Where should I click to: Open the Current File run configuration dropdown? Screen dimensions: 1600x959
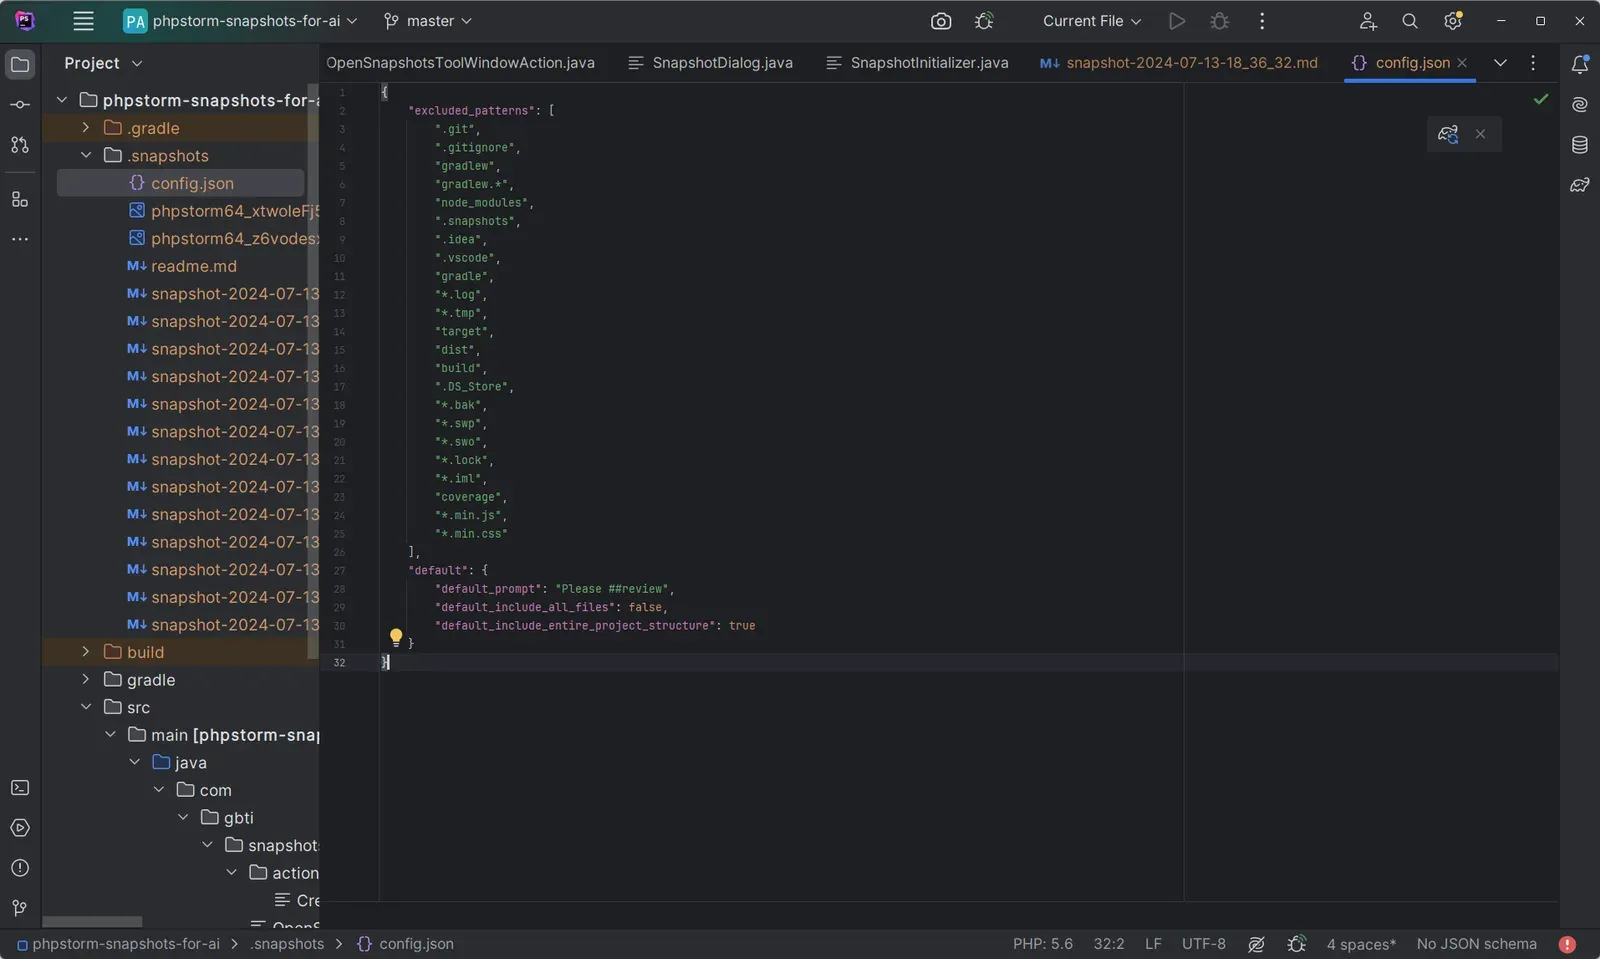pyautogui.click(x=1092, y=21)
